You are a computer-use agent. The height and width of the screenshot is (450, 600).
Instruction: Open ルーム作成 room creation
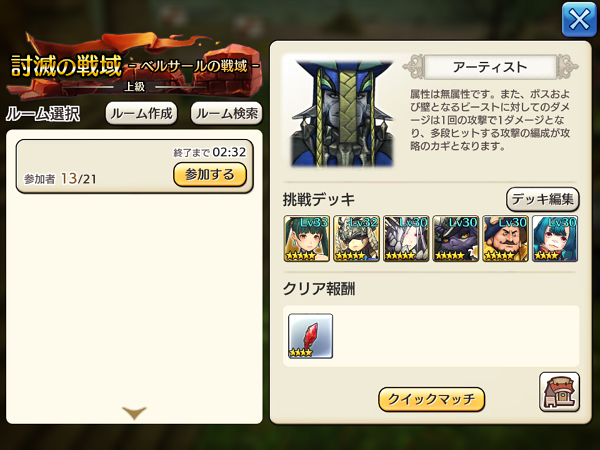click(x=141, y=113)
